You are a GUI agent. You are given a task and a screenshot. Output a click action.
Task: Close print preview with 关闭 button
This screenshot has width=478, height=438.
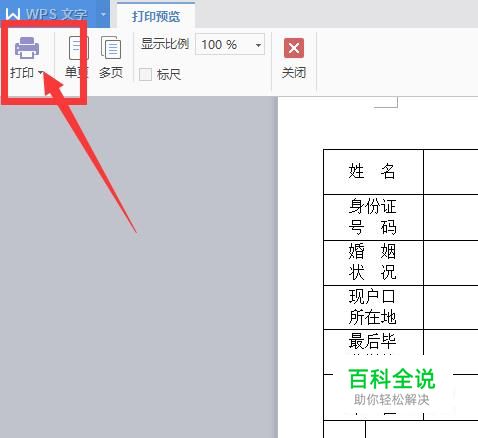coord(294,58)
